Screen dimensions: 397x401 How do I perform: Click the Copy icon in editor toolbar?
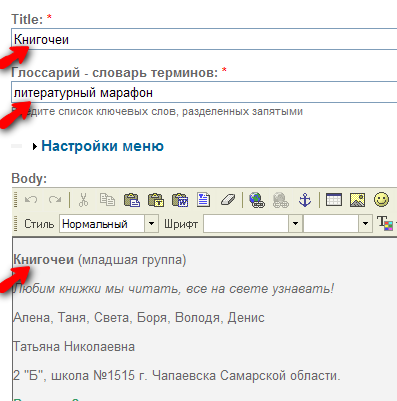coord(107,200)
